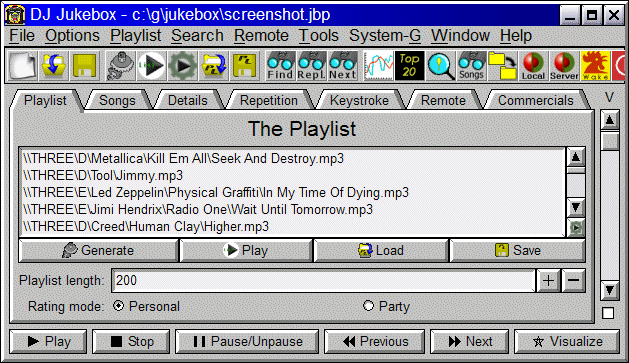Click the Visualize button
Image resolution: width=629 pixels, height=363 pixels.
[567, 342]
